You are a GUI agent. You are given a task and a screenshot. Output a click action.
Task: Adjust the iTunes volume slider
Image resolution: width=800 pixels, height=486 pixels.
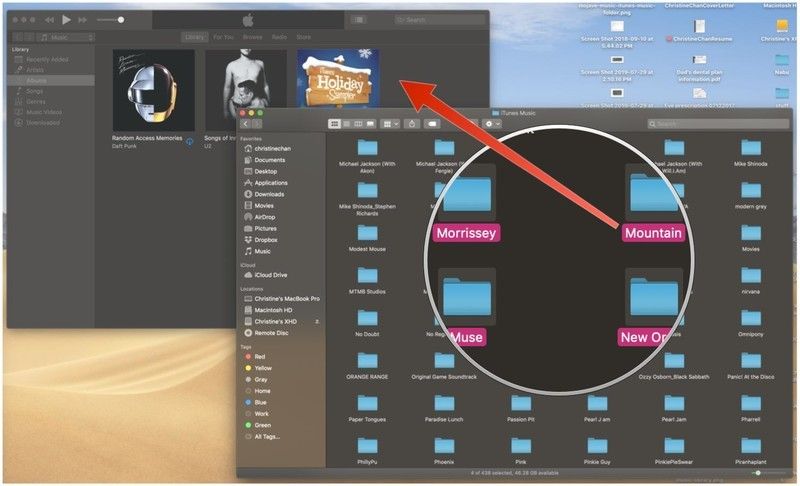pos(110,20)
